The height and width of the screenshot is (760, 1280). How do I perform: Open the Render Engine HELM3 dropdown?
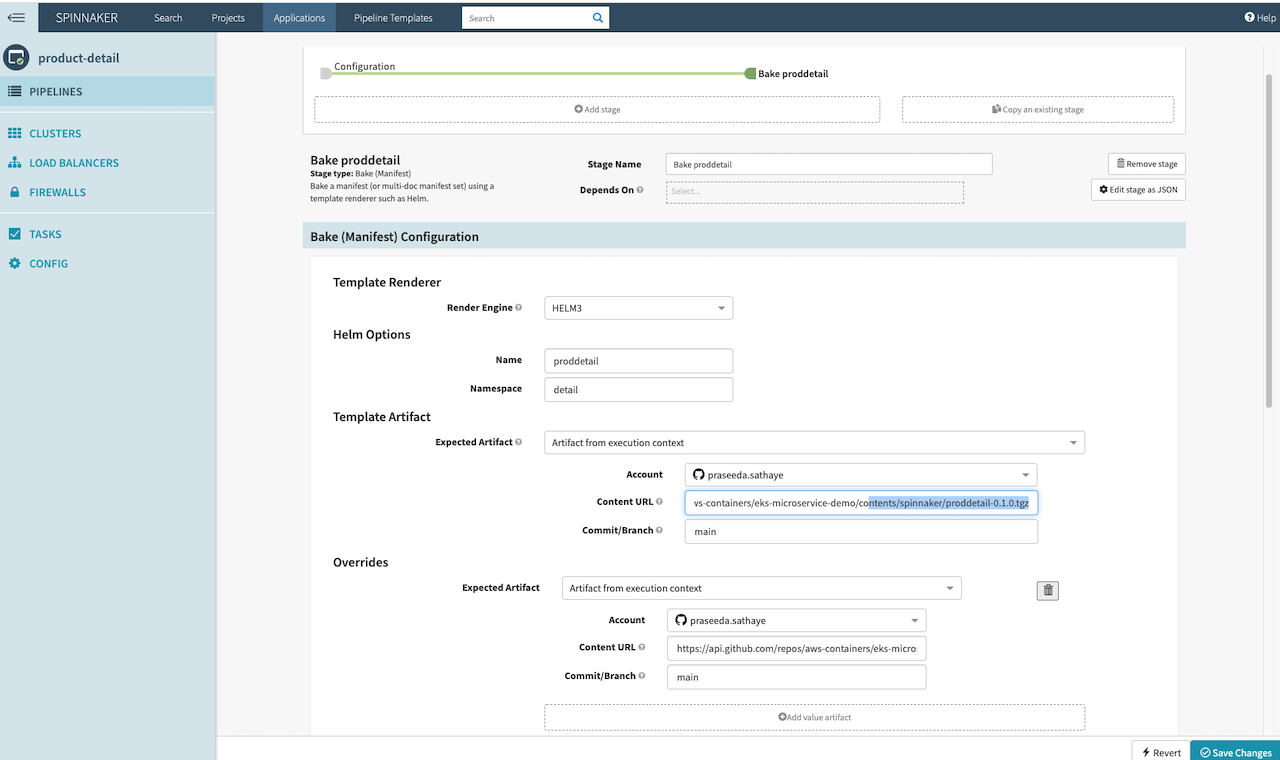[x=638, y=308]
